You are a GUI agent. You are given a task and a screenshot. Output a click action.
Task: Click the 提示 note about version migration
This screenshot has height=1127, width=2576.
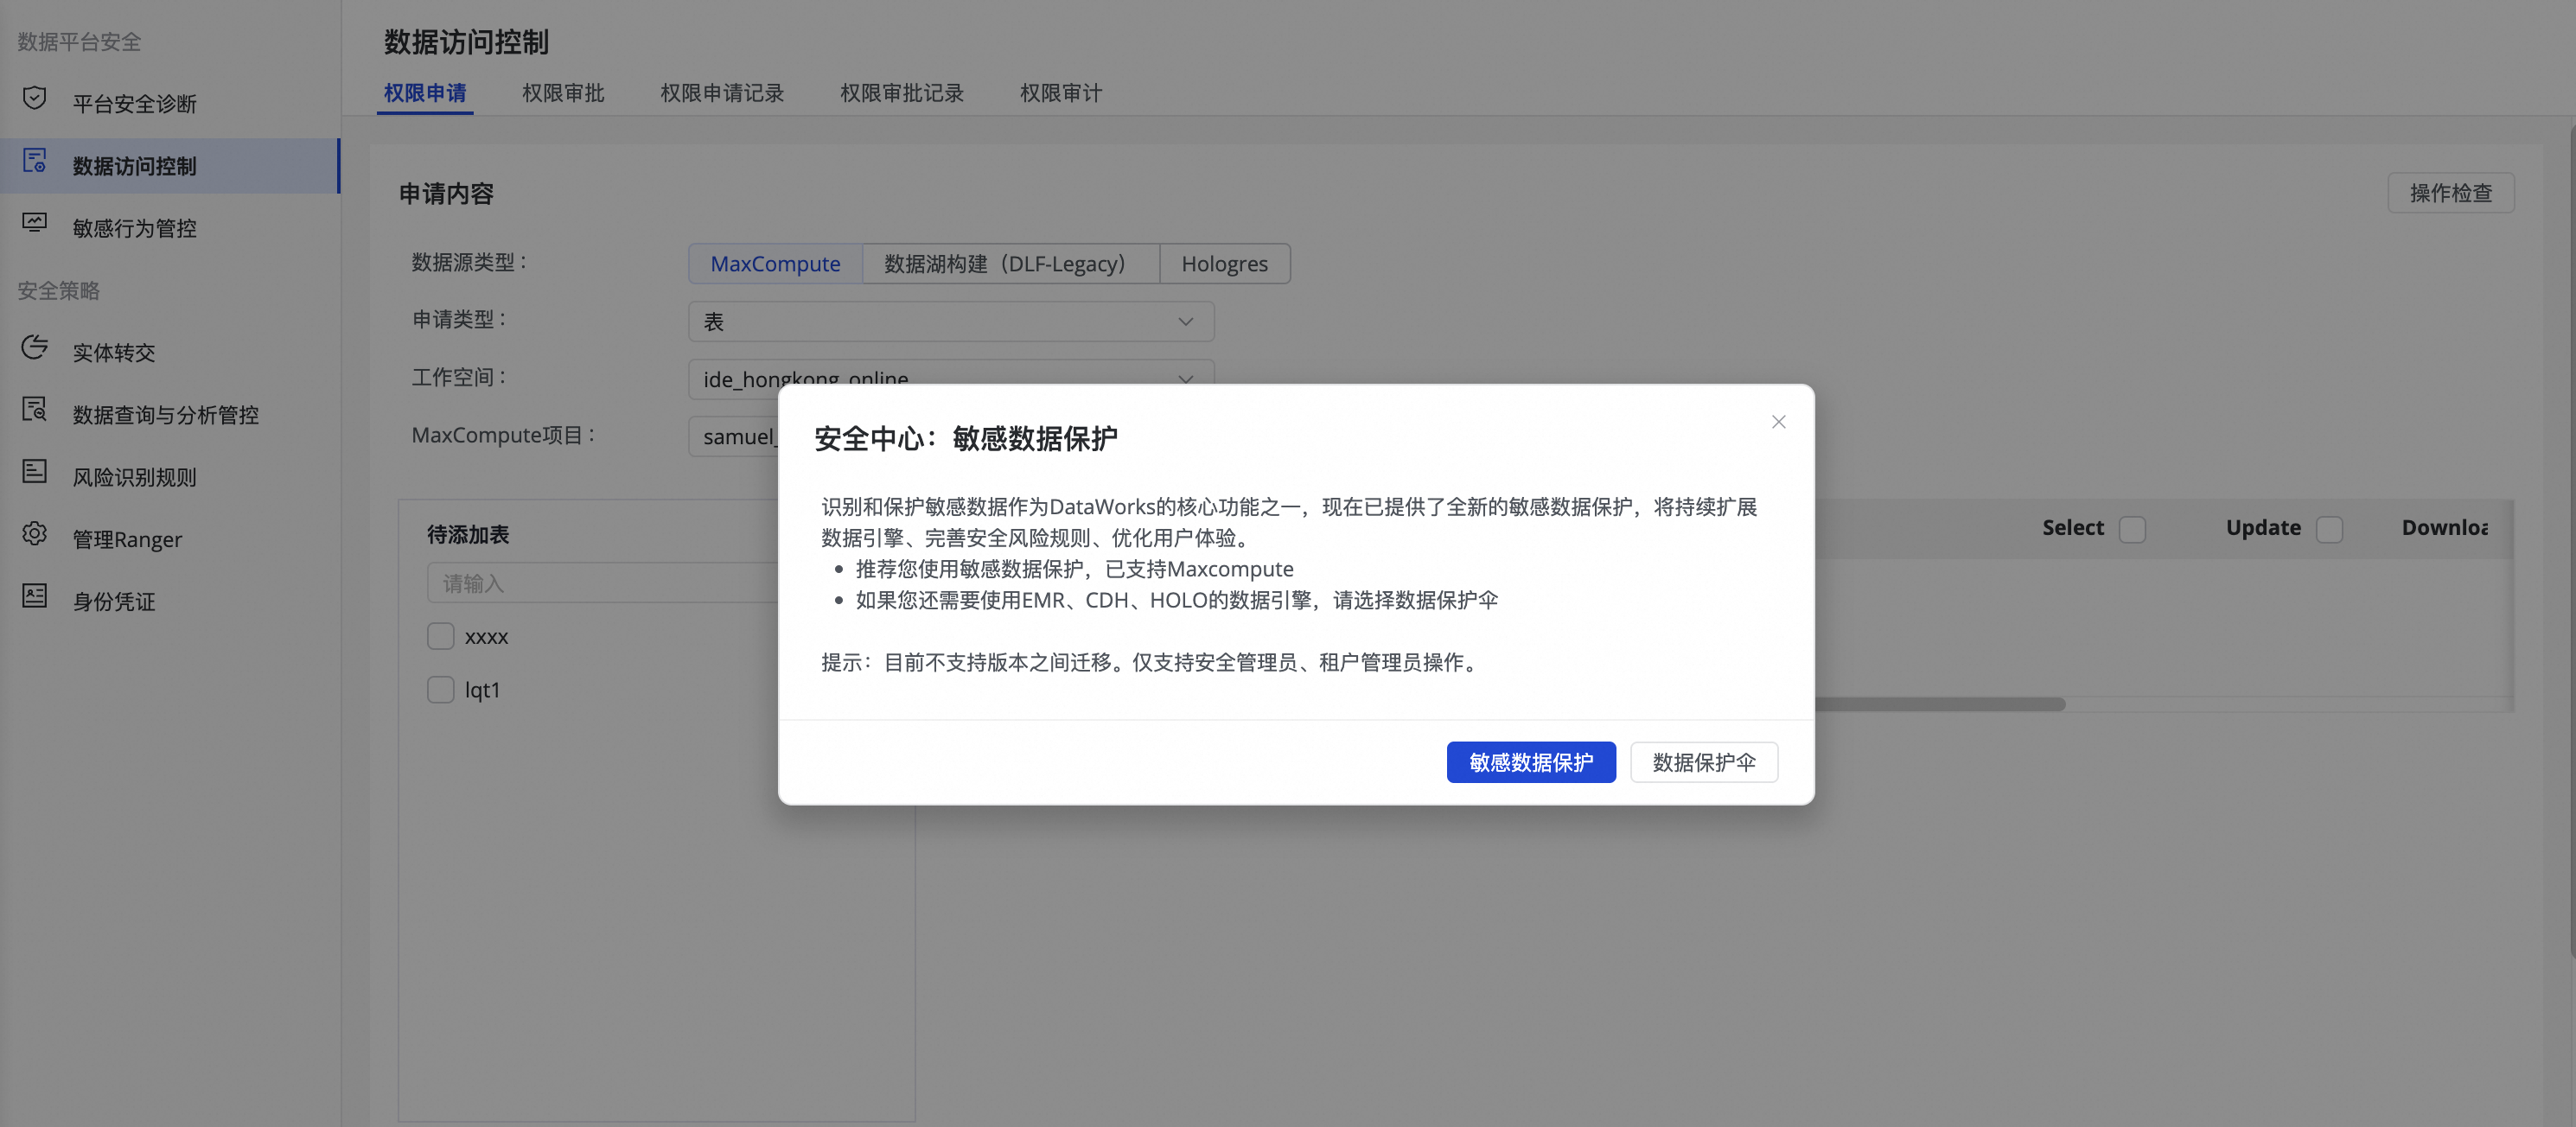point(1153,661)
